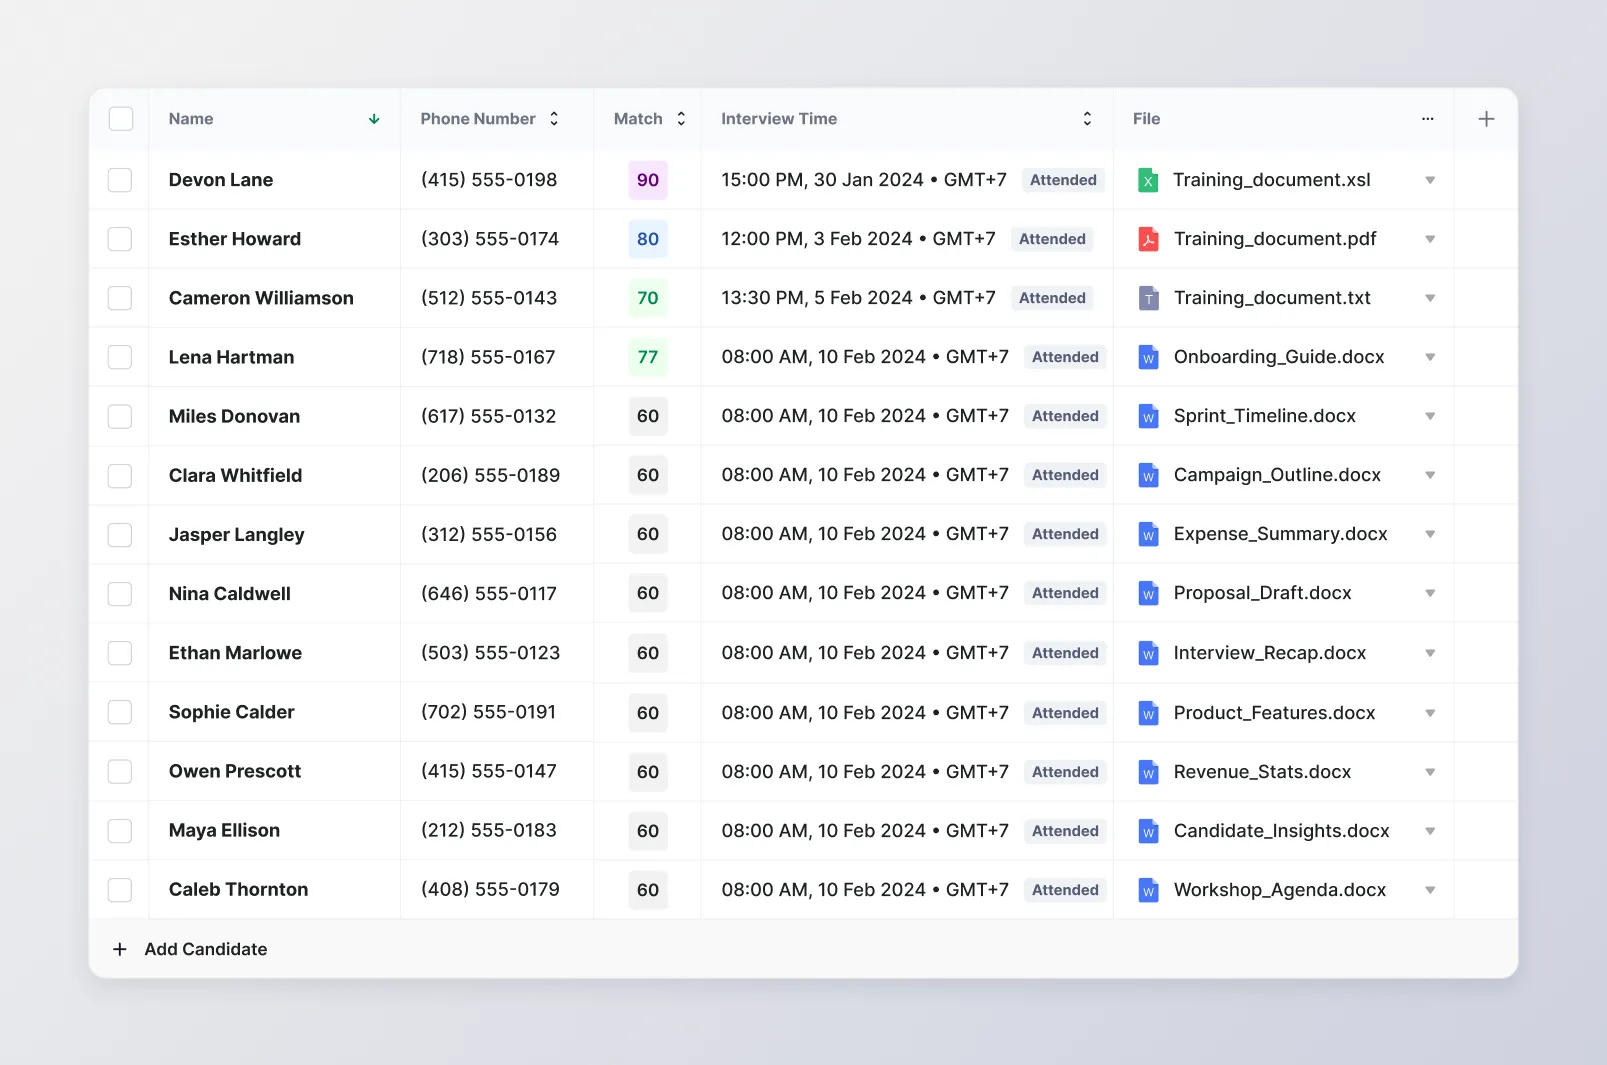Click the Word icon beside Onboarding_Guide.docx
1607x1065 pixels.
point(1148,358)
